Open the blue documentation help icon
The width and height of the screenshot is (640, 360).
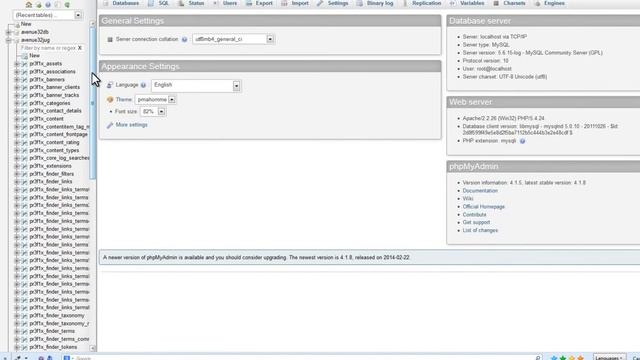click(48, 5)
